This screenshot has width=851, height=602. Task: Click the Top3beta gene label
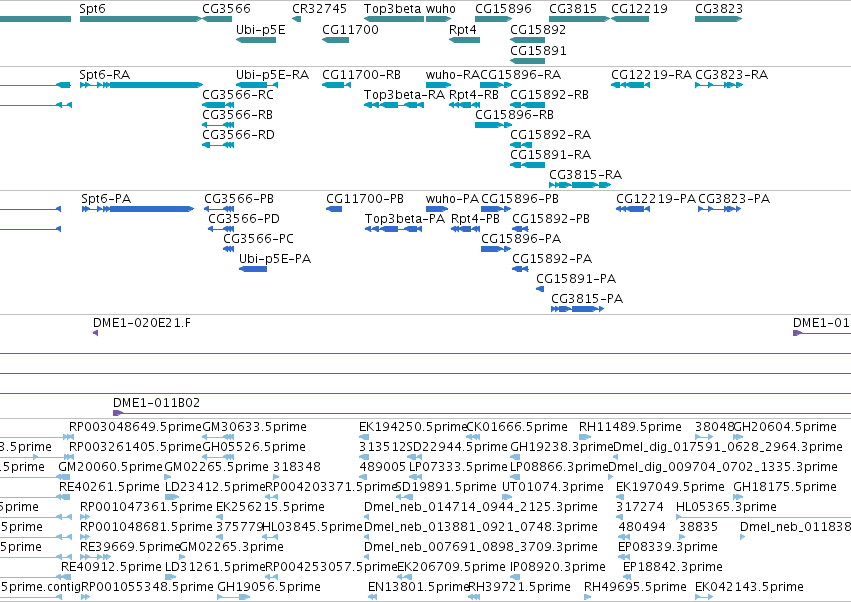point(392,9)
